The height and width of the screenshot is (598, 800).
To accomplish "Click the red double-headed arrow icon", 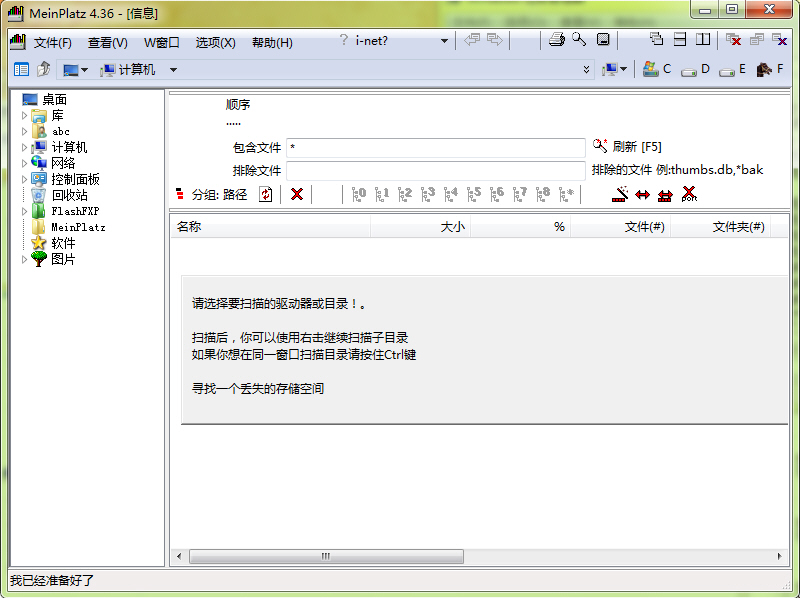I will click(x=642, y=195).
